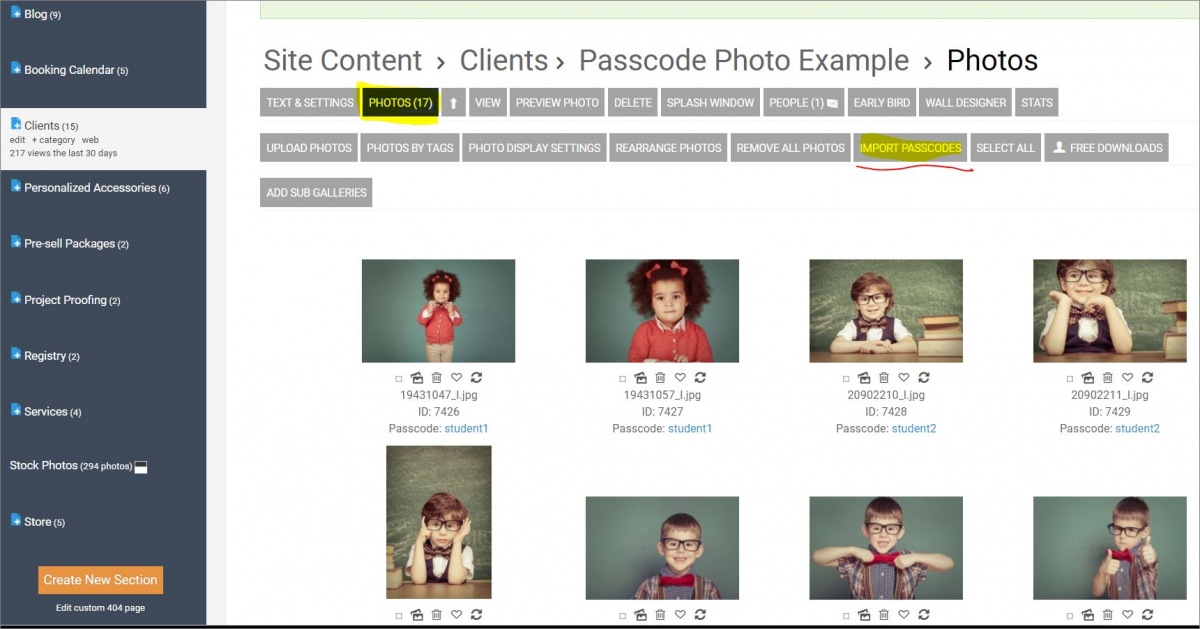Image resolution: width=1200 pixels, height=629 pixels.
Task: Click the replace arrows icon for 19431047_l.jpg
Action: click(x=476, y=377)
